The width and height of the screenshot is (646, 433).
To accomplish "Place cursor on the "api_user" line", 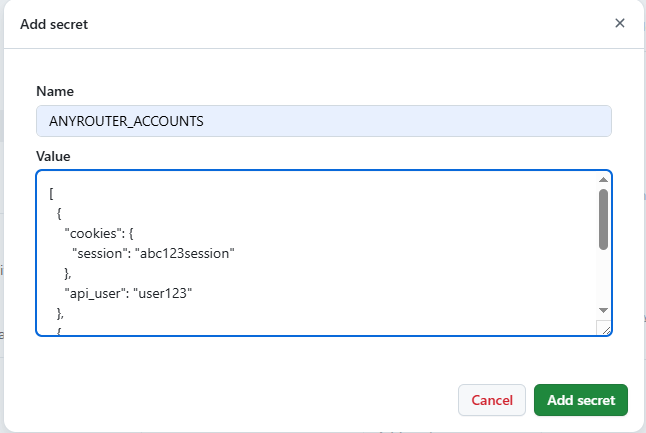I will click(x=128, y=293).
